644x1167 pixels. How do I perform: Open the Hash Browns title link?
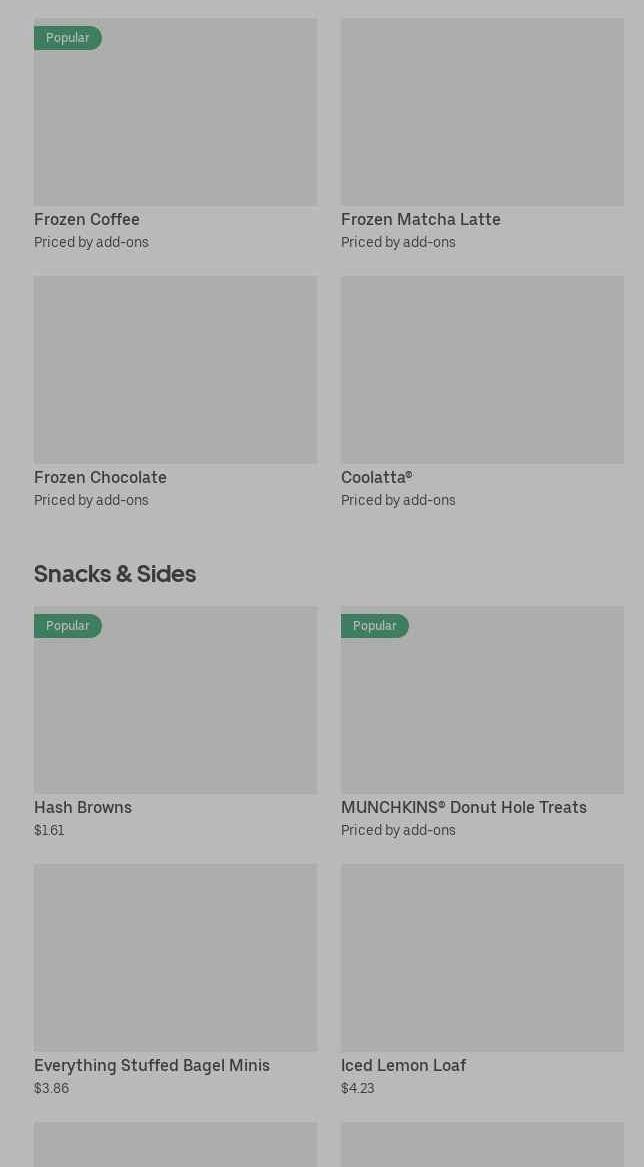tap(83, 807)
